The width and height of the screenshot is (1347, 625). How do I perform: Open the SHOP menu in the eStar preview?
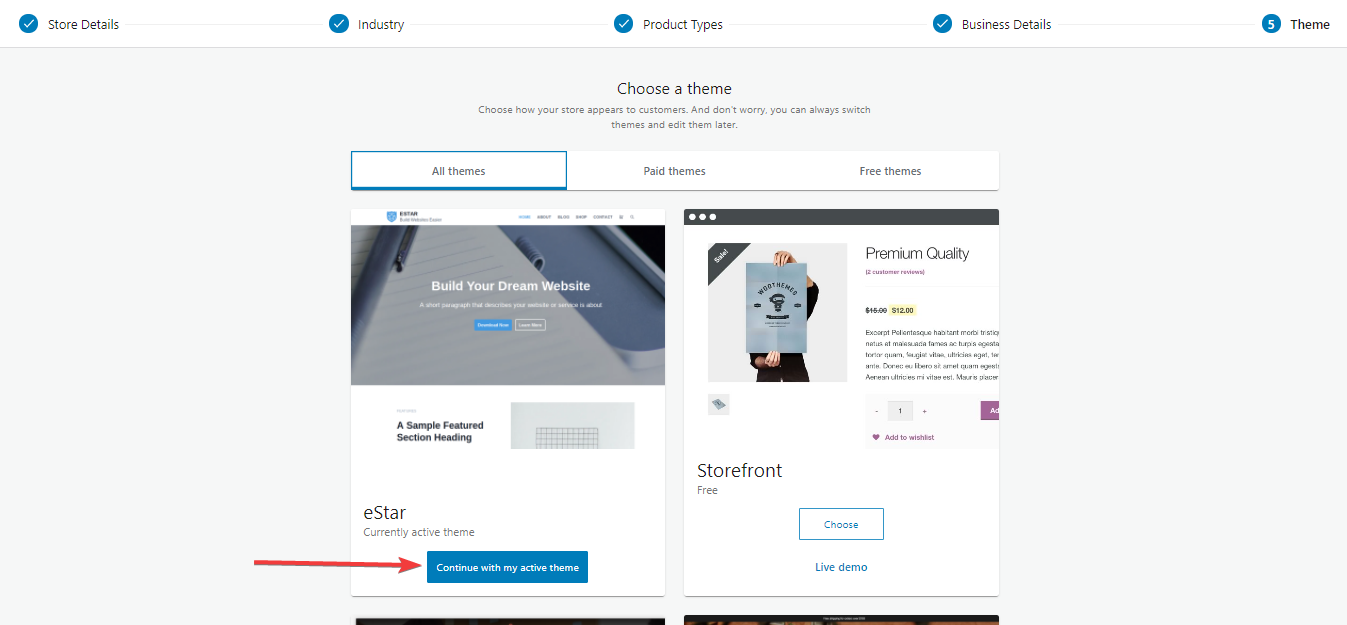tap(581, 216)
